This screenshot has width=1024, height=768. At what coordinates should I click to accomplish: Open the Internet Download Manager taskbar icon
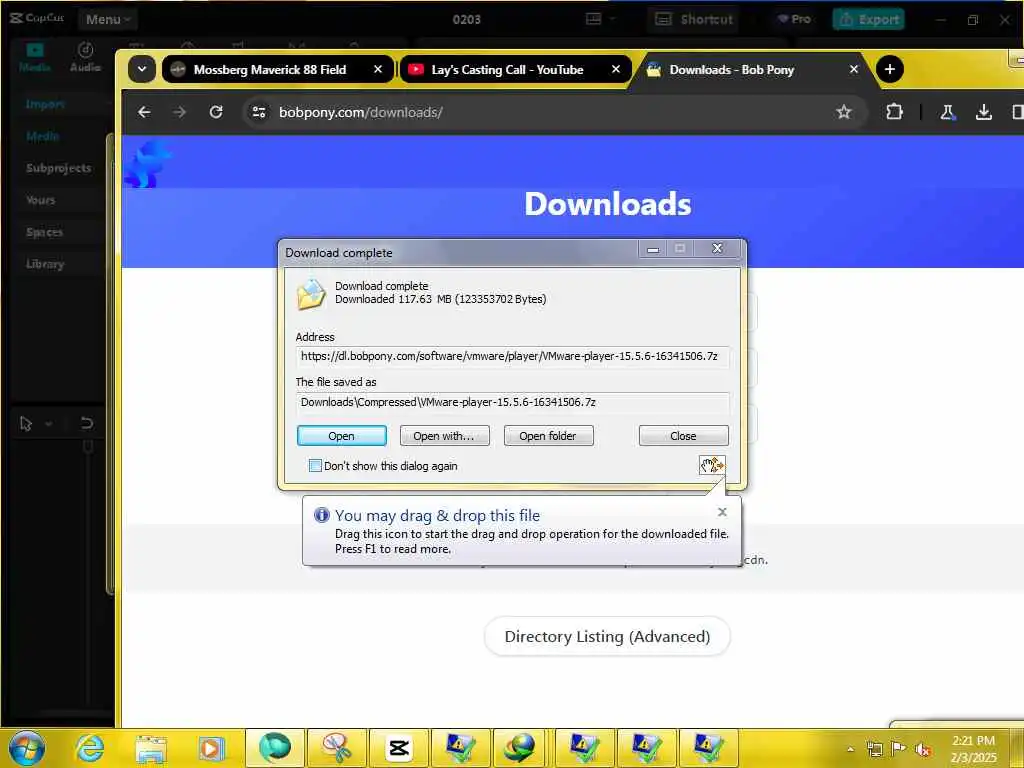520,748
